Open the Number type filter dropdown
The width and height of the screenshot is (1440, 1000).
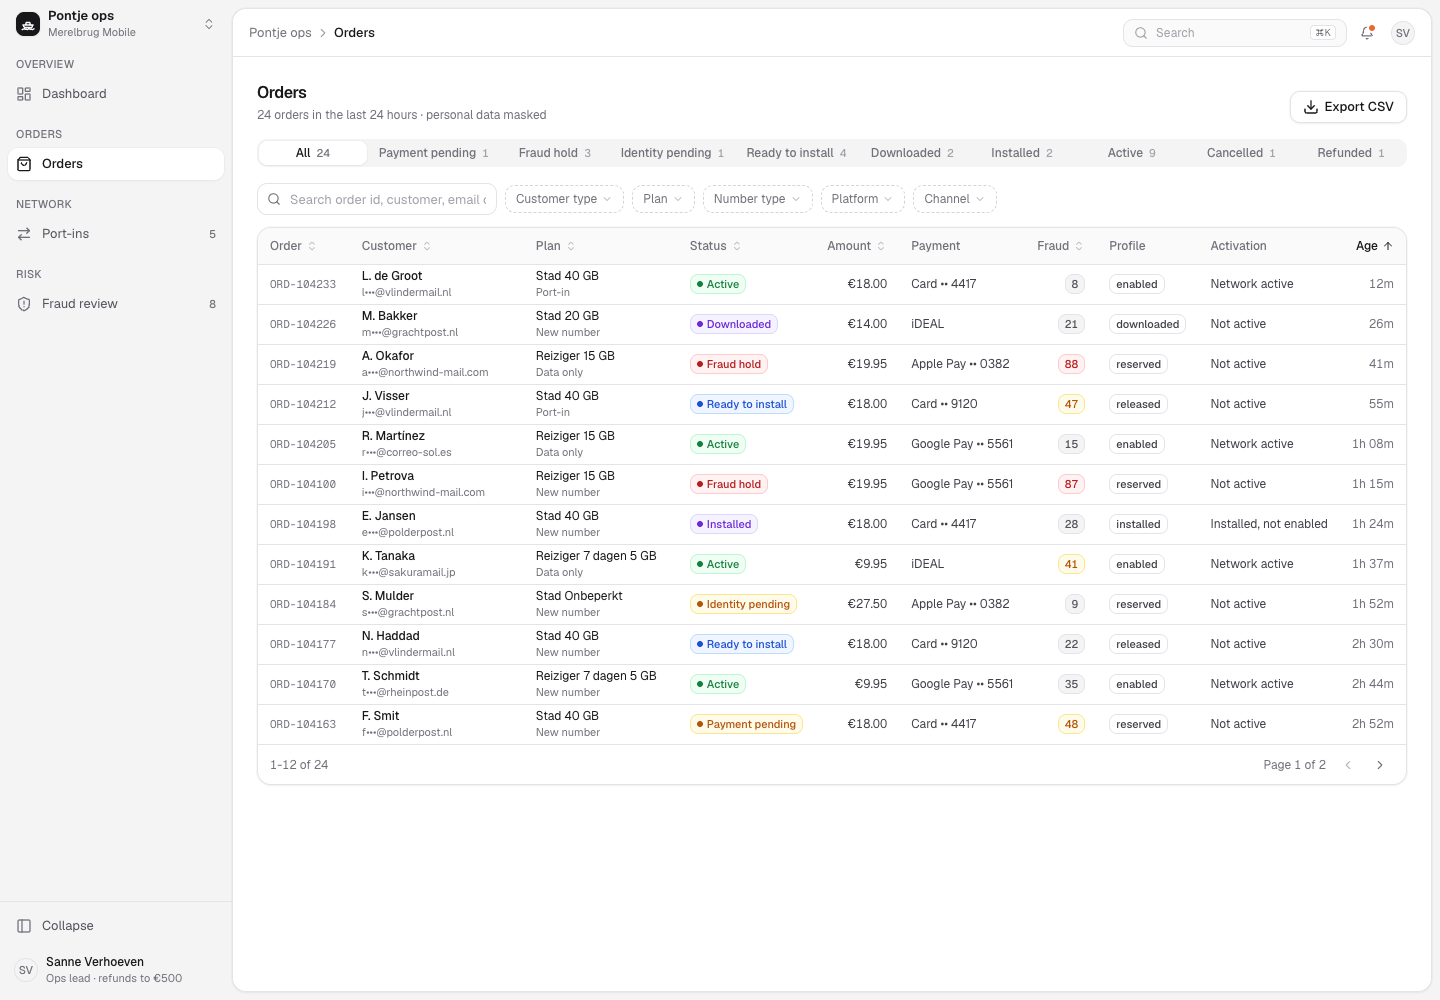point(758,199)
